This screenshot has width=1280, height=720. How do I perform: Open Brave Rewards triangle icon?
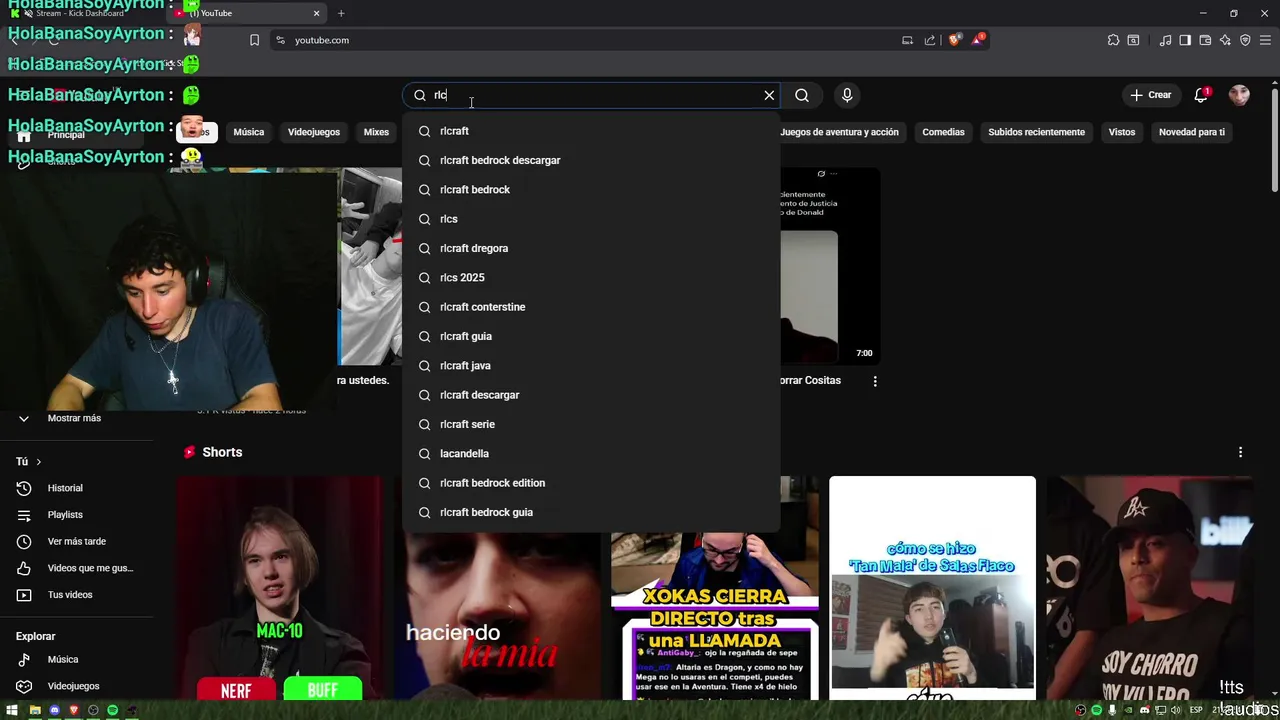pos(978,40)
